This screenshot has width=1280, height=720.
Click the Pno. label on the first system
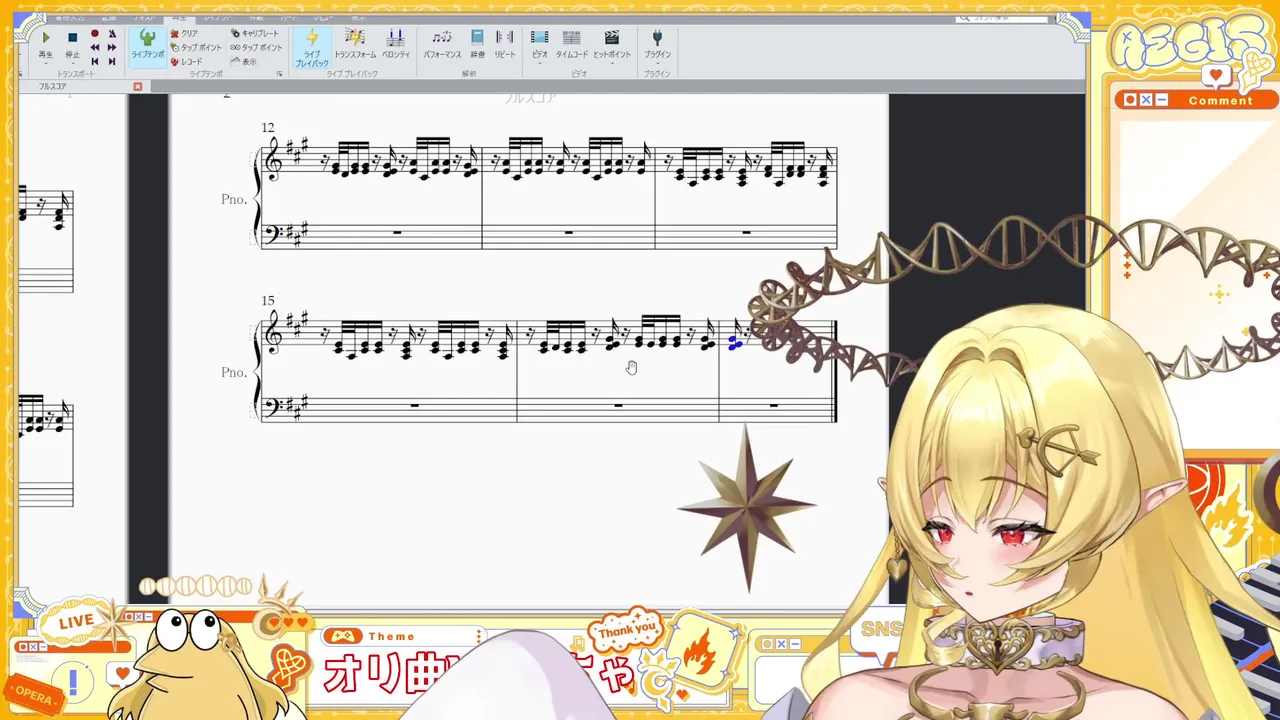click(234, 199)
